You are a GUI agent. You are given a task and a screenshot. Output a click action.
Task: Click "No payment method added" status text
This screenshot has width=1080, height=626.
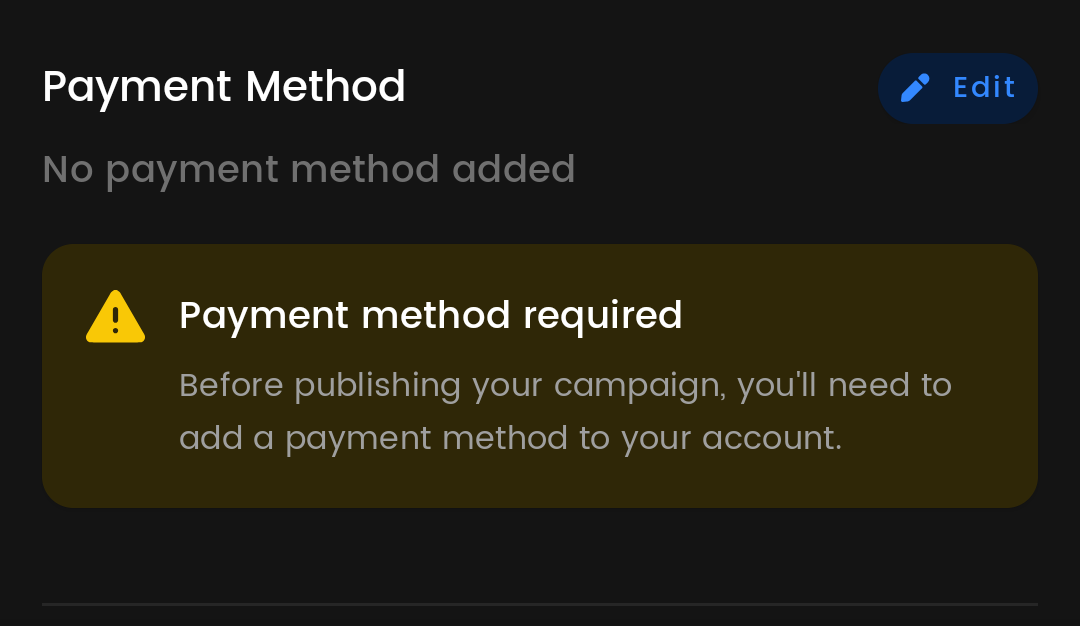(309, 169)
